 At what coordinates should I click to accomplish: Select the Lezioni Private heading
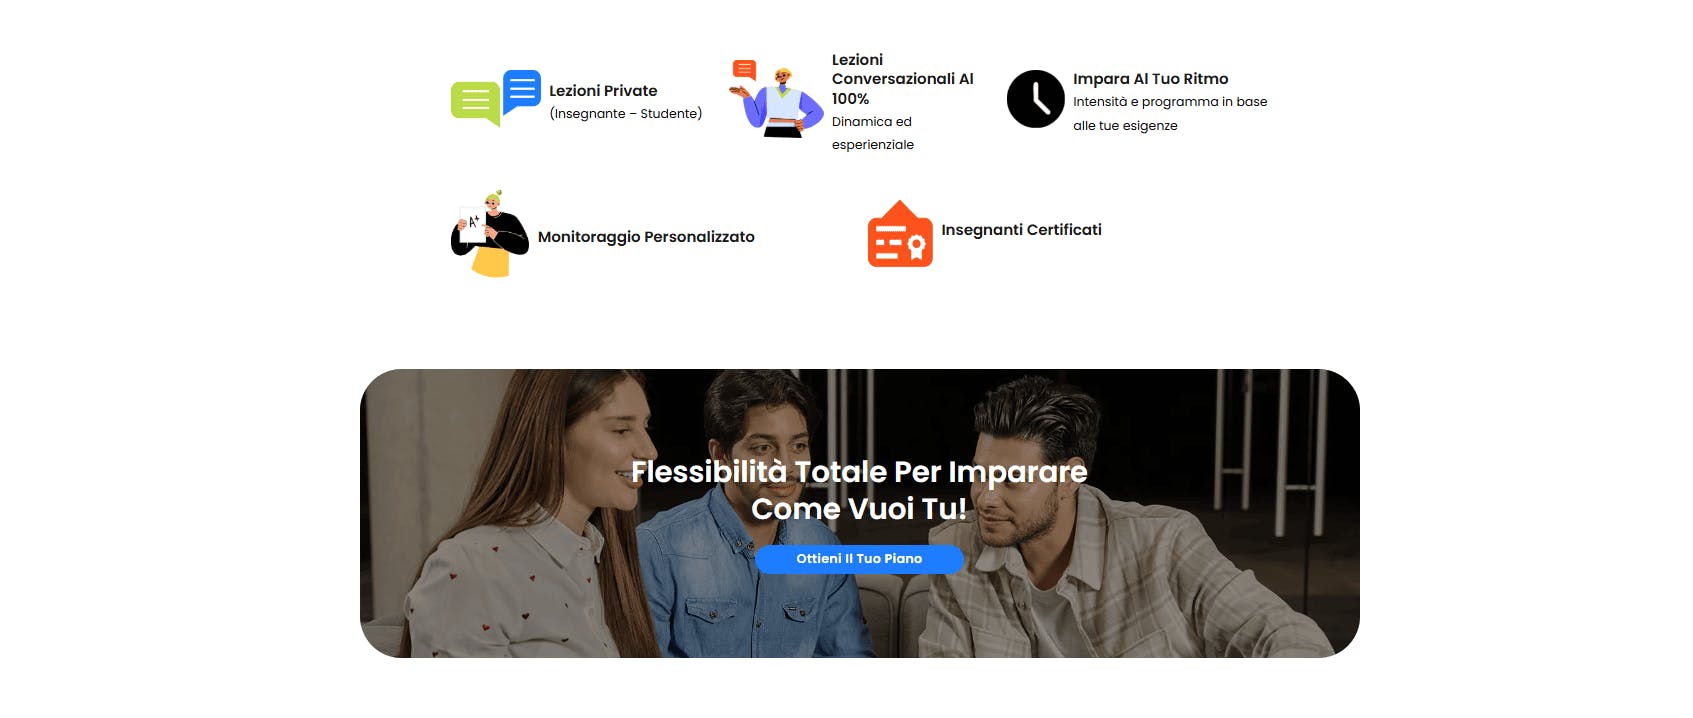pos(603,91)
